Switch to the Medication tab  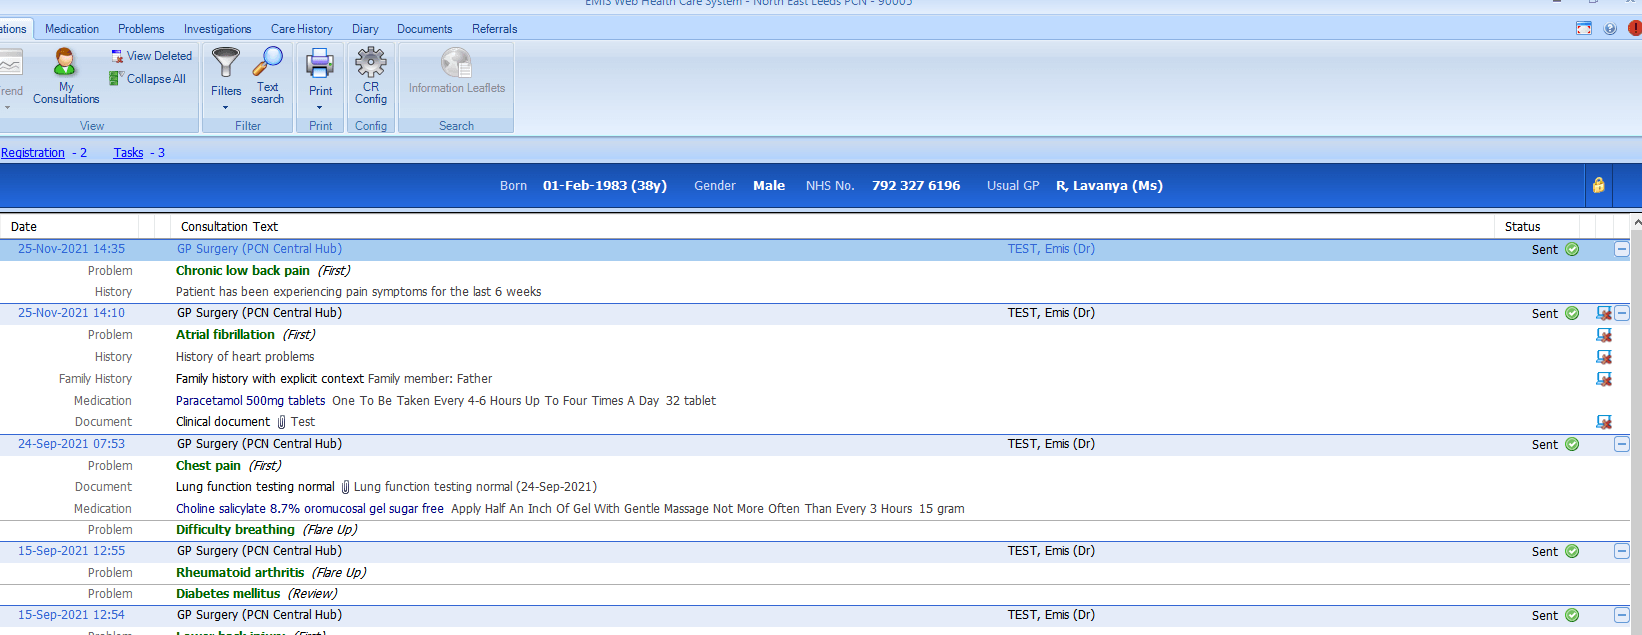point(72,29)
